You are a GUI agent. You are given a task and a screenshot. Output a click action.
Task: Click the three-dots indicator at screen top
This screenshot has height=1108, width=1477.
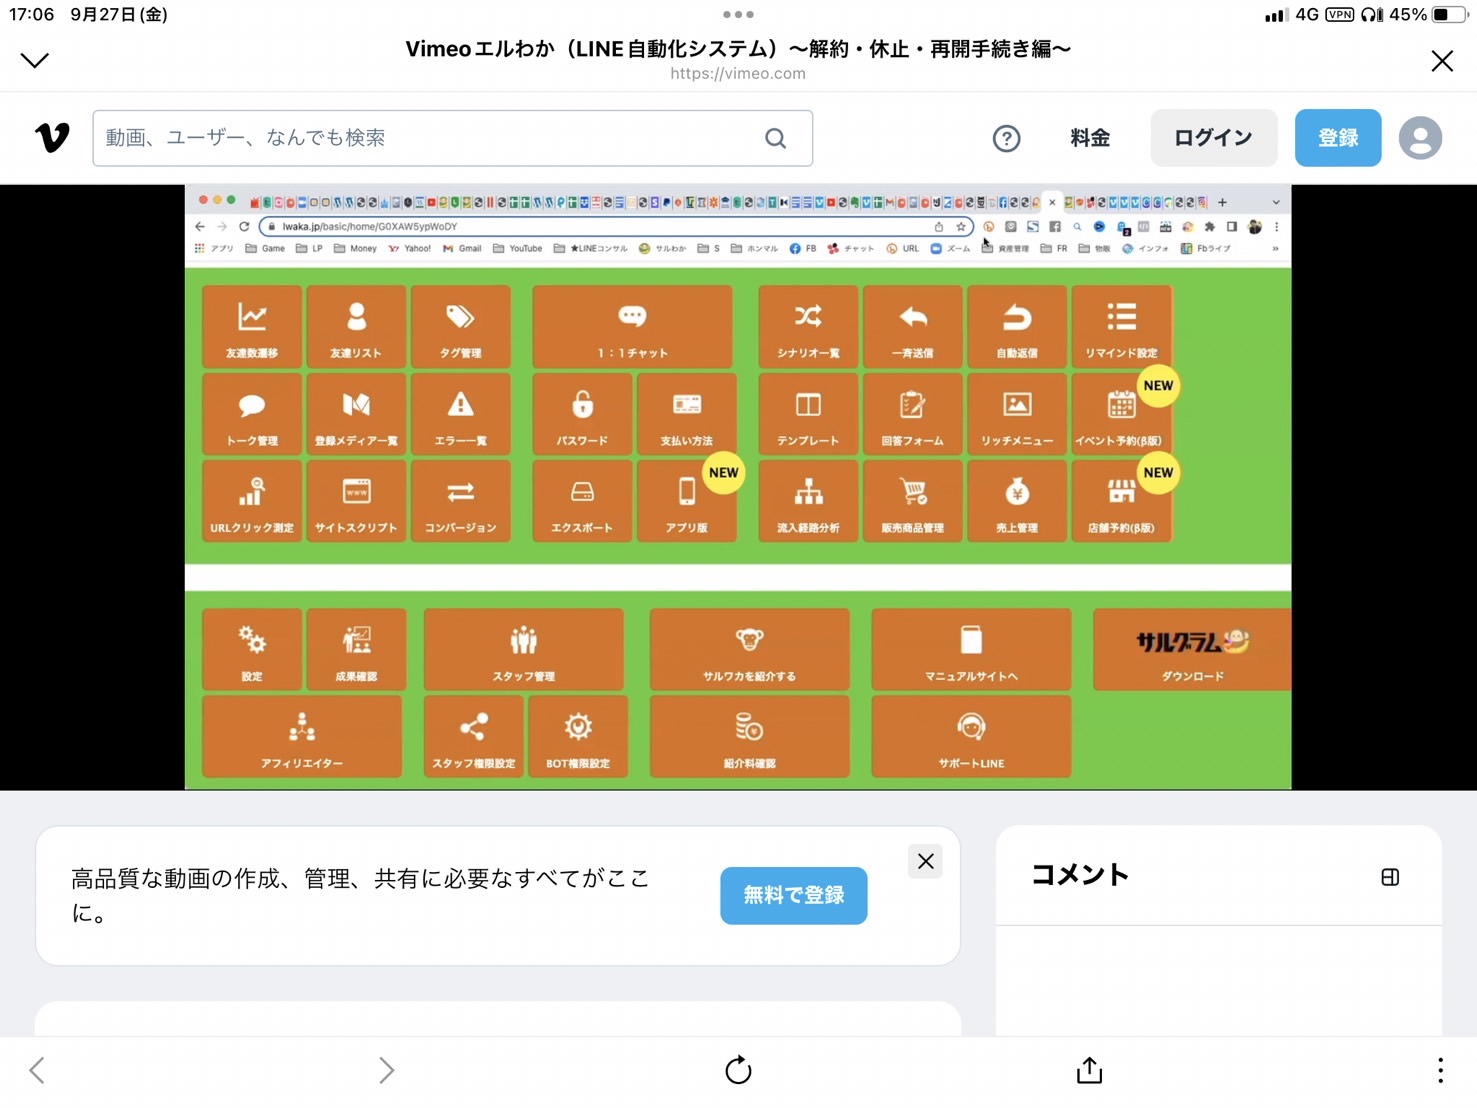tap(738, 15)
